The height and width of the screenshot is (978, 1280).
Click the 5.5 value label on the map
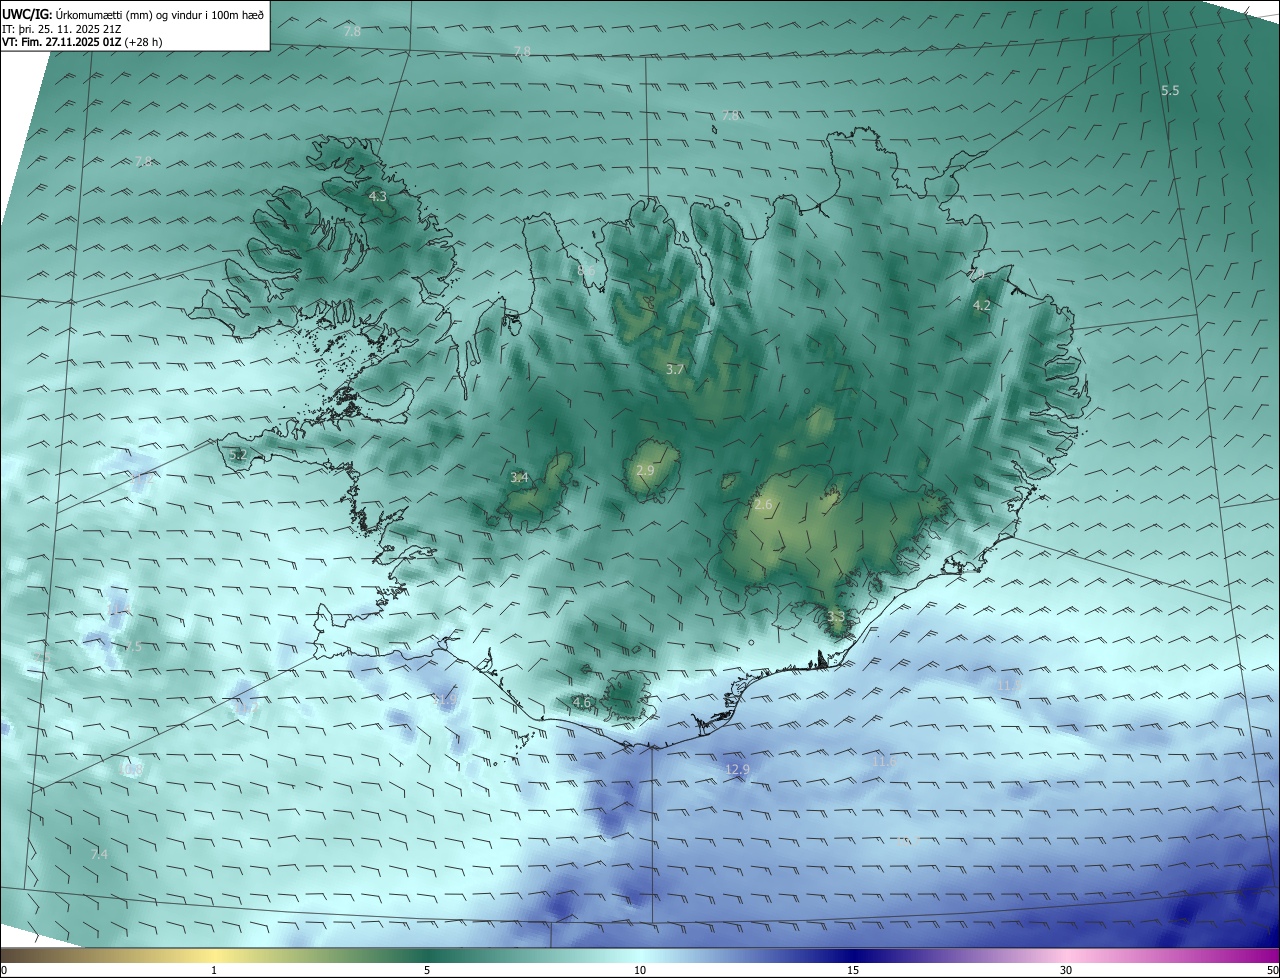click(1170, 91)
